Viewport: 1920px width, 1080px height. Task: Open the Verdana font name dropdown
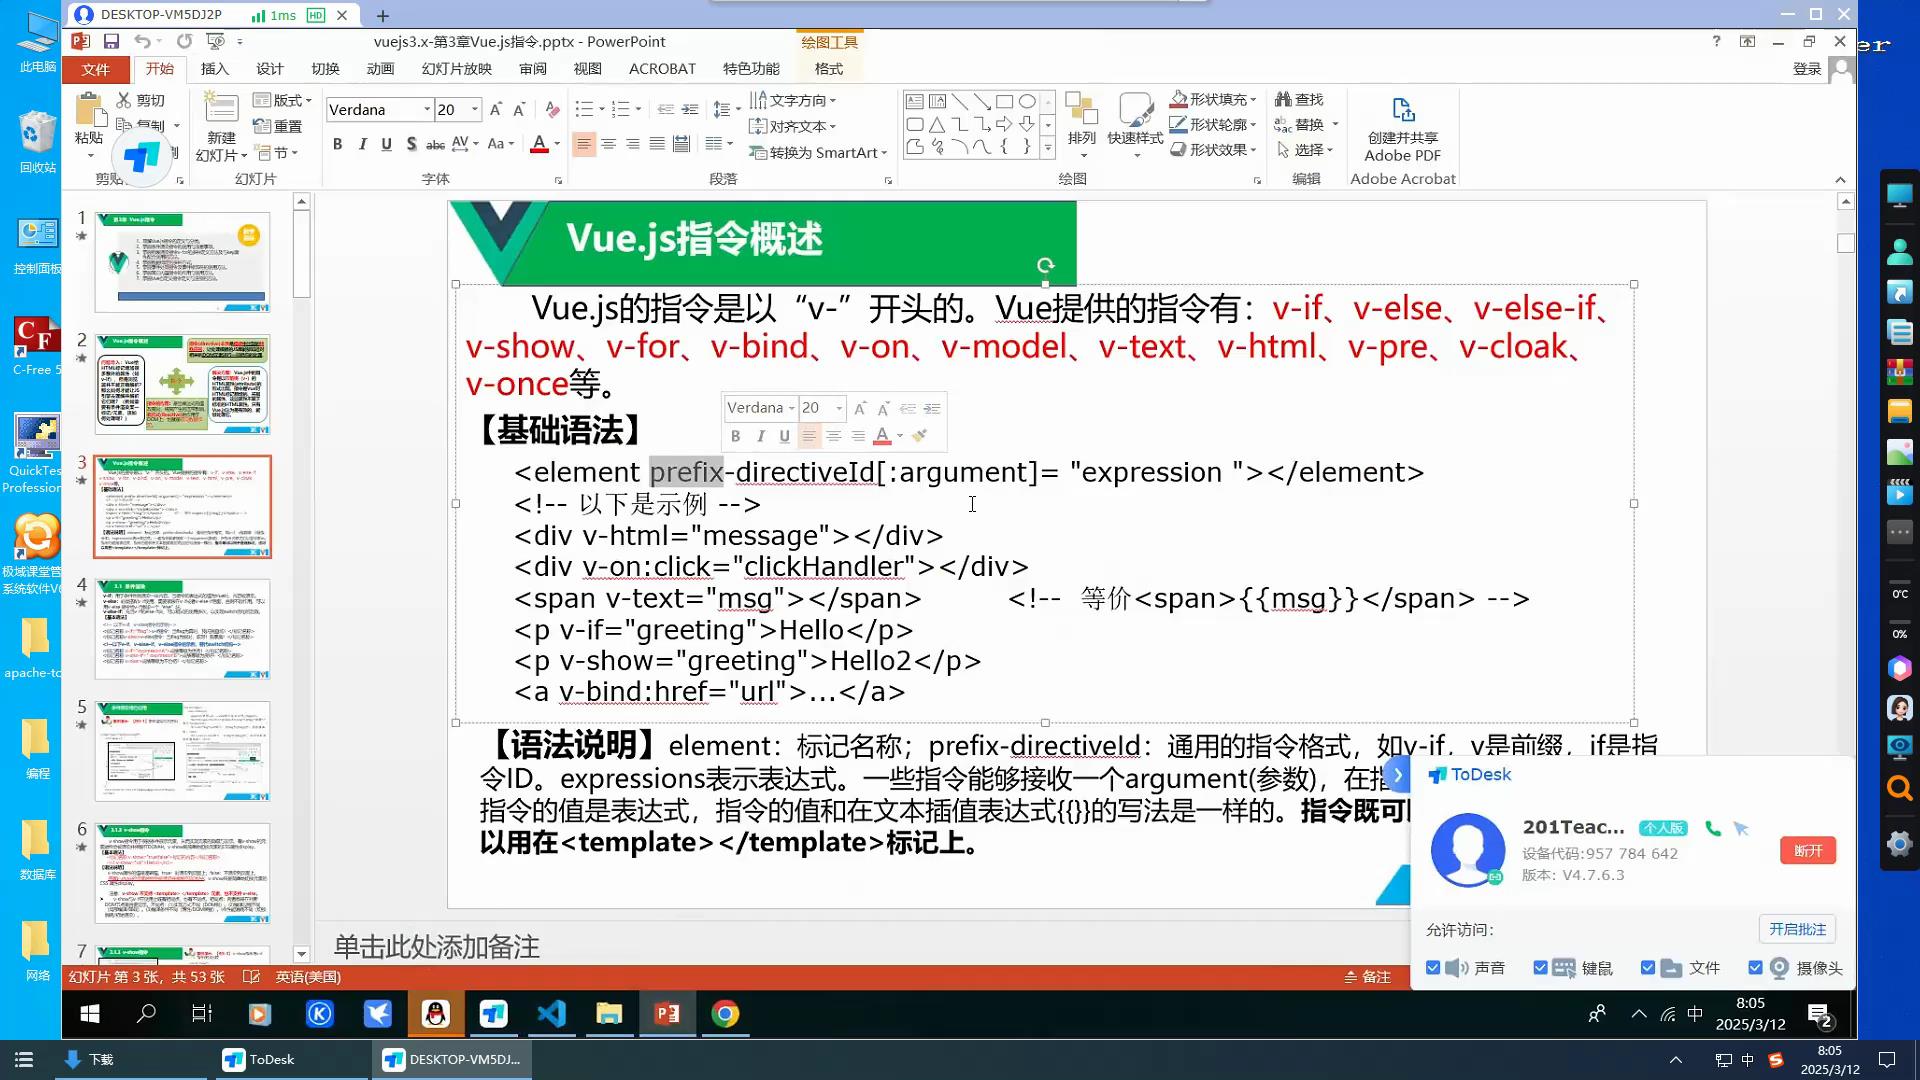point(427,109)
